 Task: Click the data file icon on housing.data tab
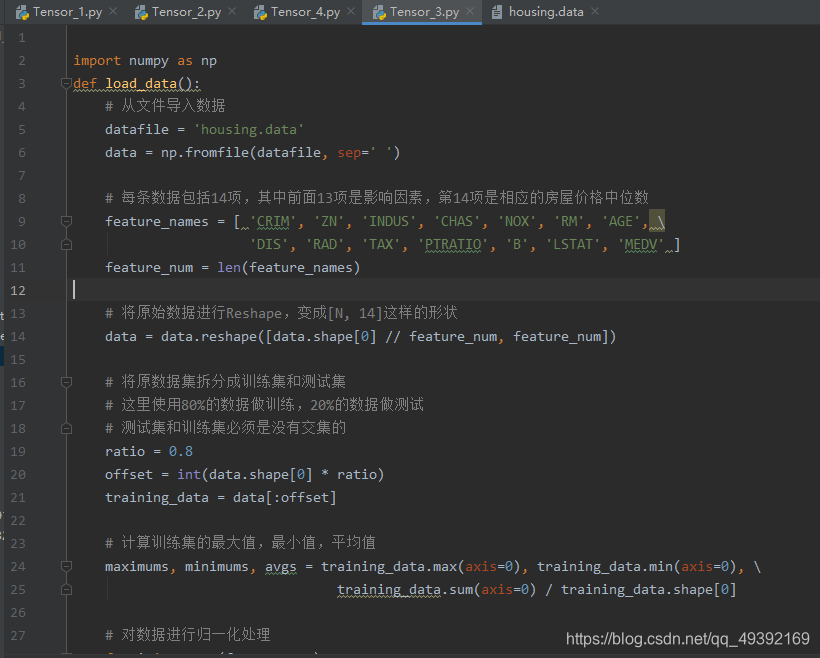coord(497,13)
